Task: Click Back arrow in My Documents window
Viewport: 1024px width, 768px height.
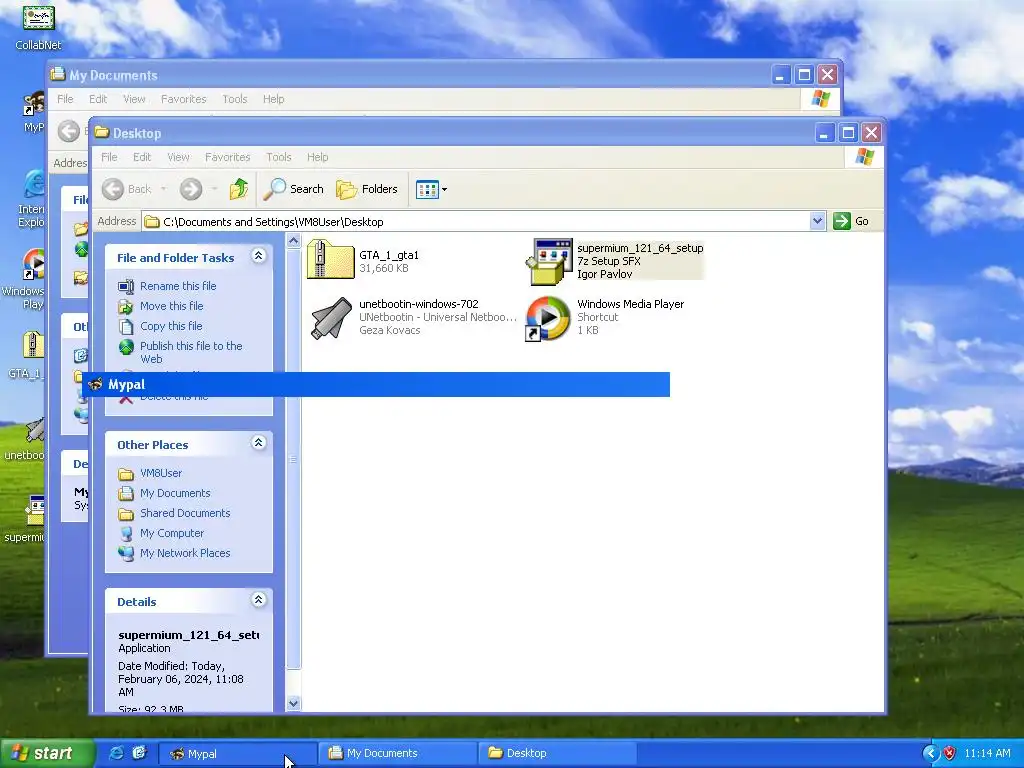Action: 69,131
